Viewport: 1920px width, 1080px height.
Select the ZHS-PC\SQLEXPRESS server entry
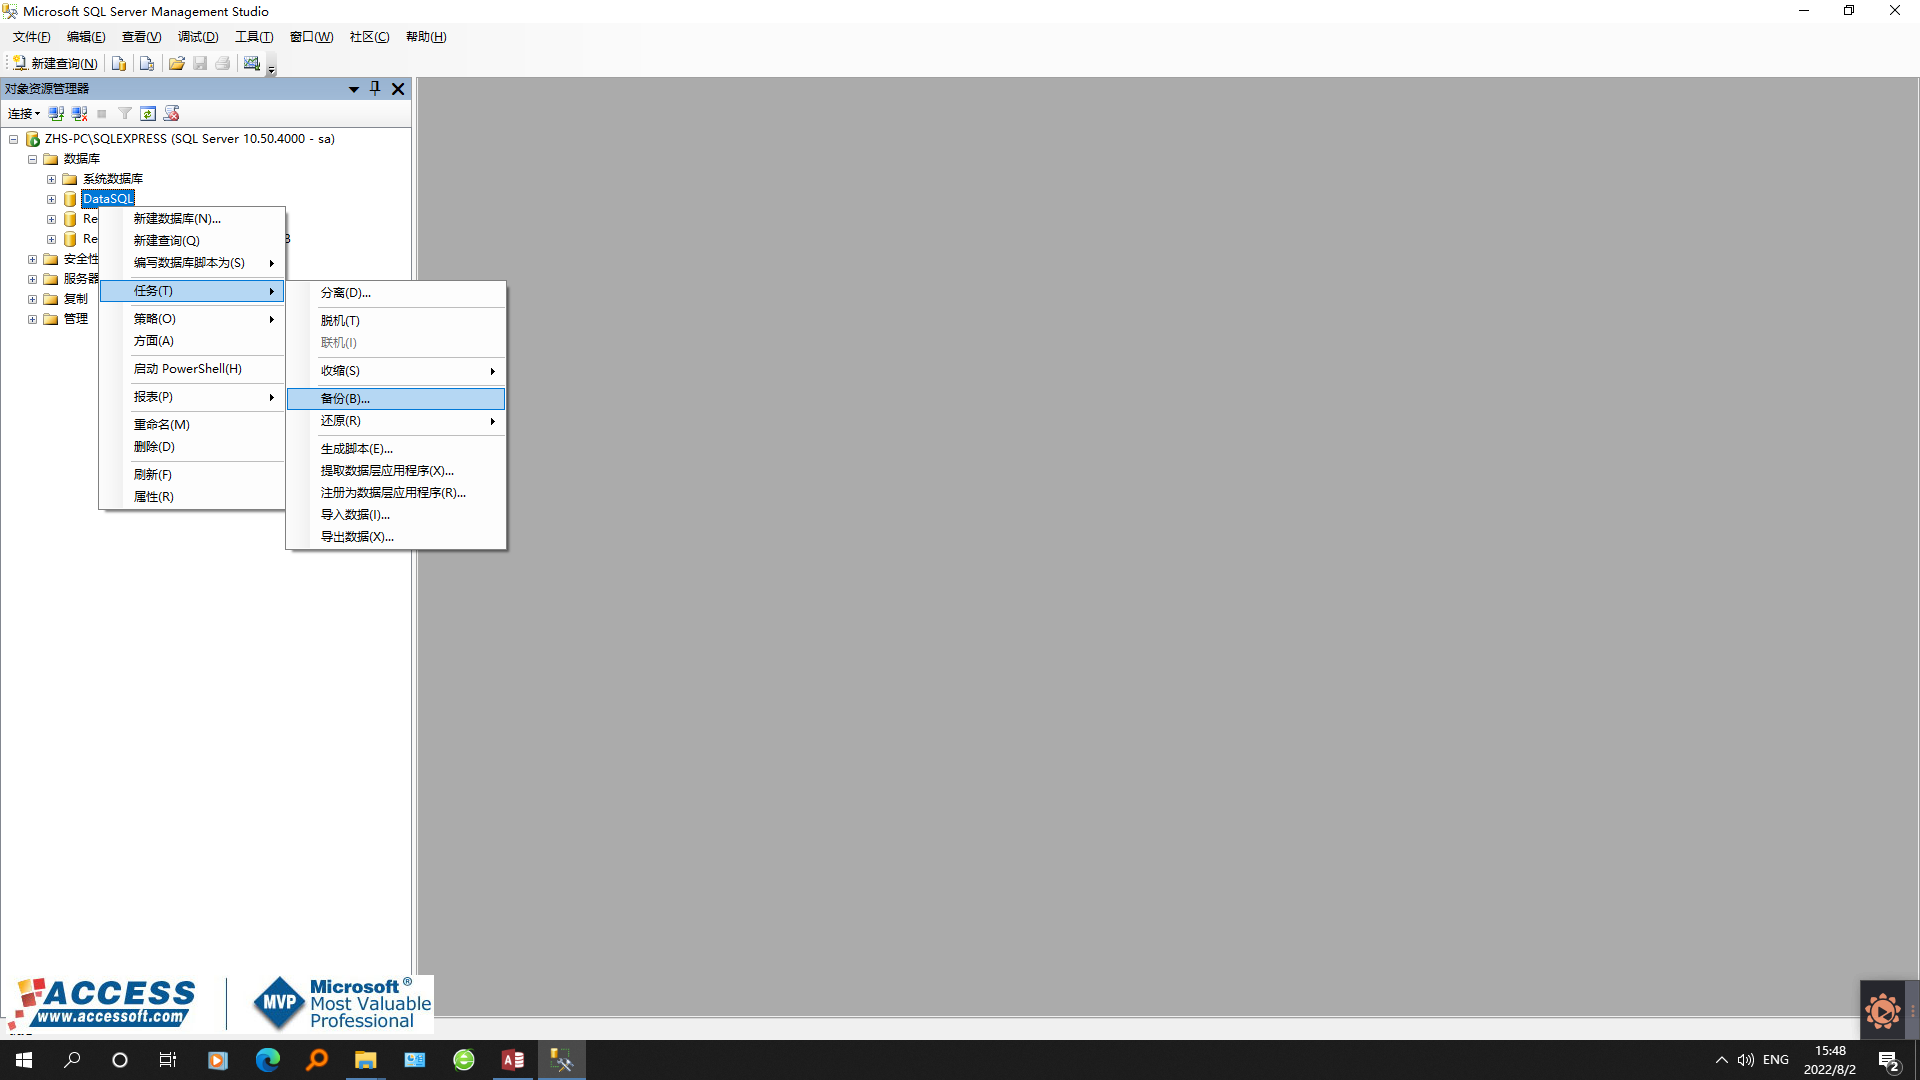click(190, 139)
